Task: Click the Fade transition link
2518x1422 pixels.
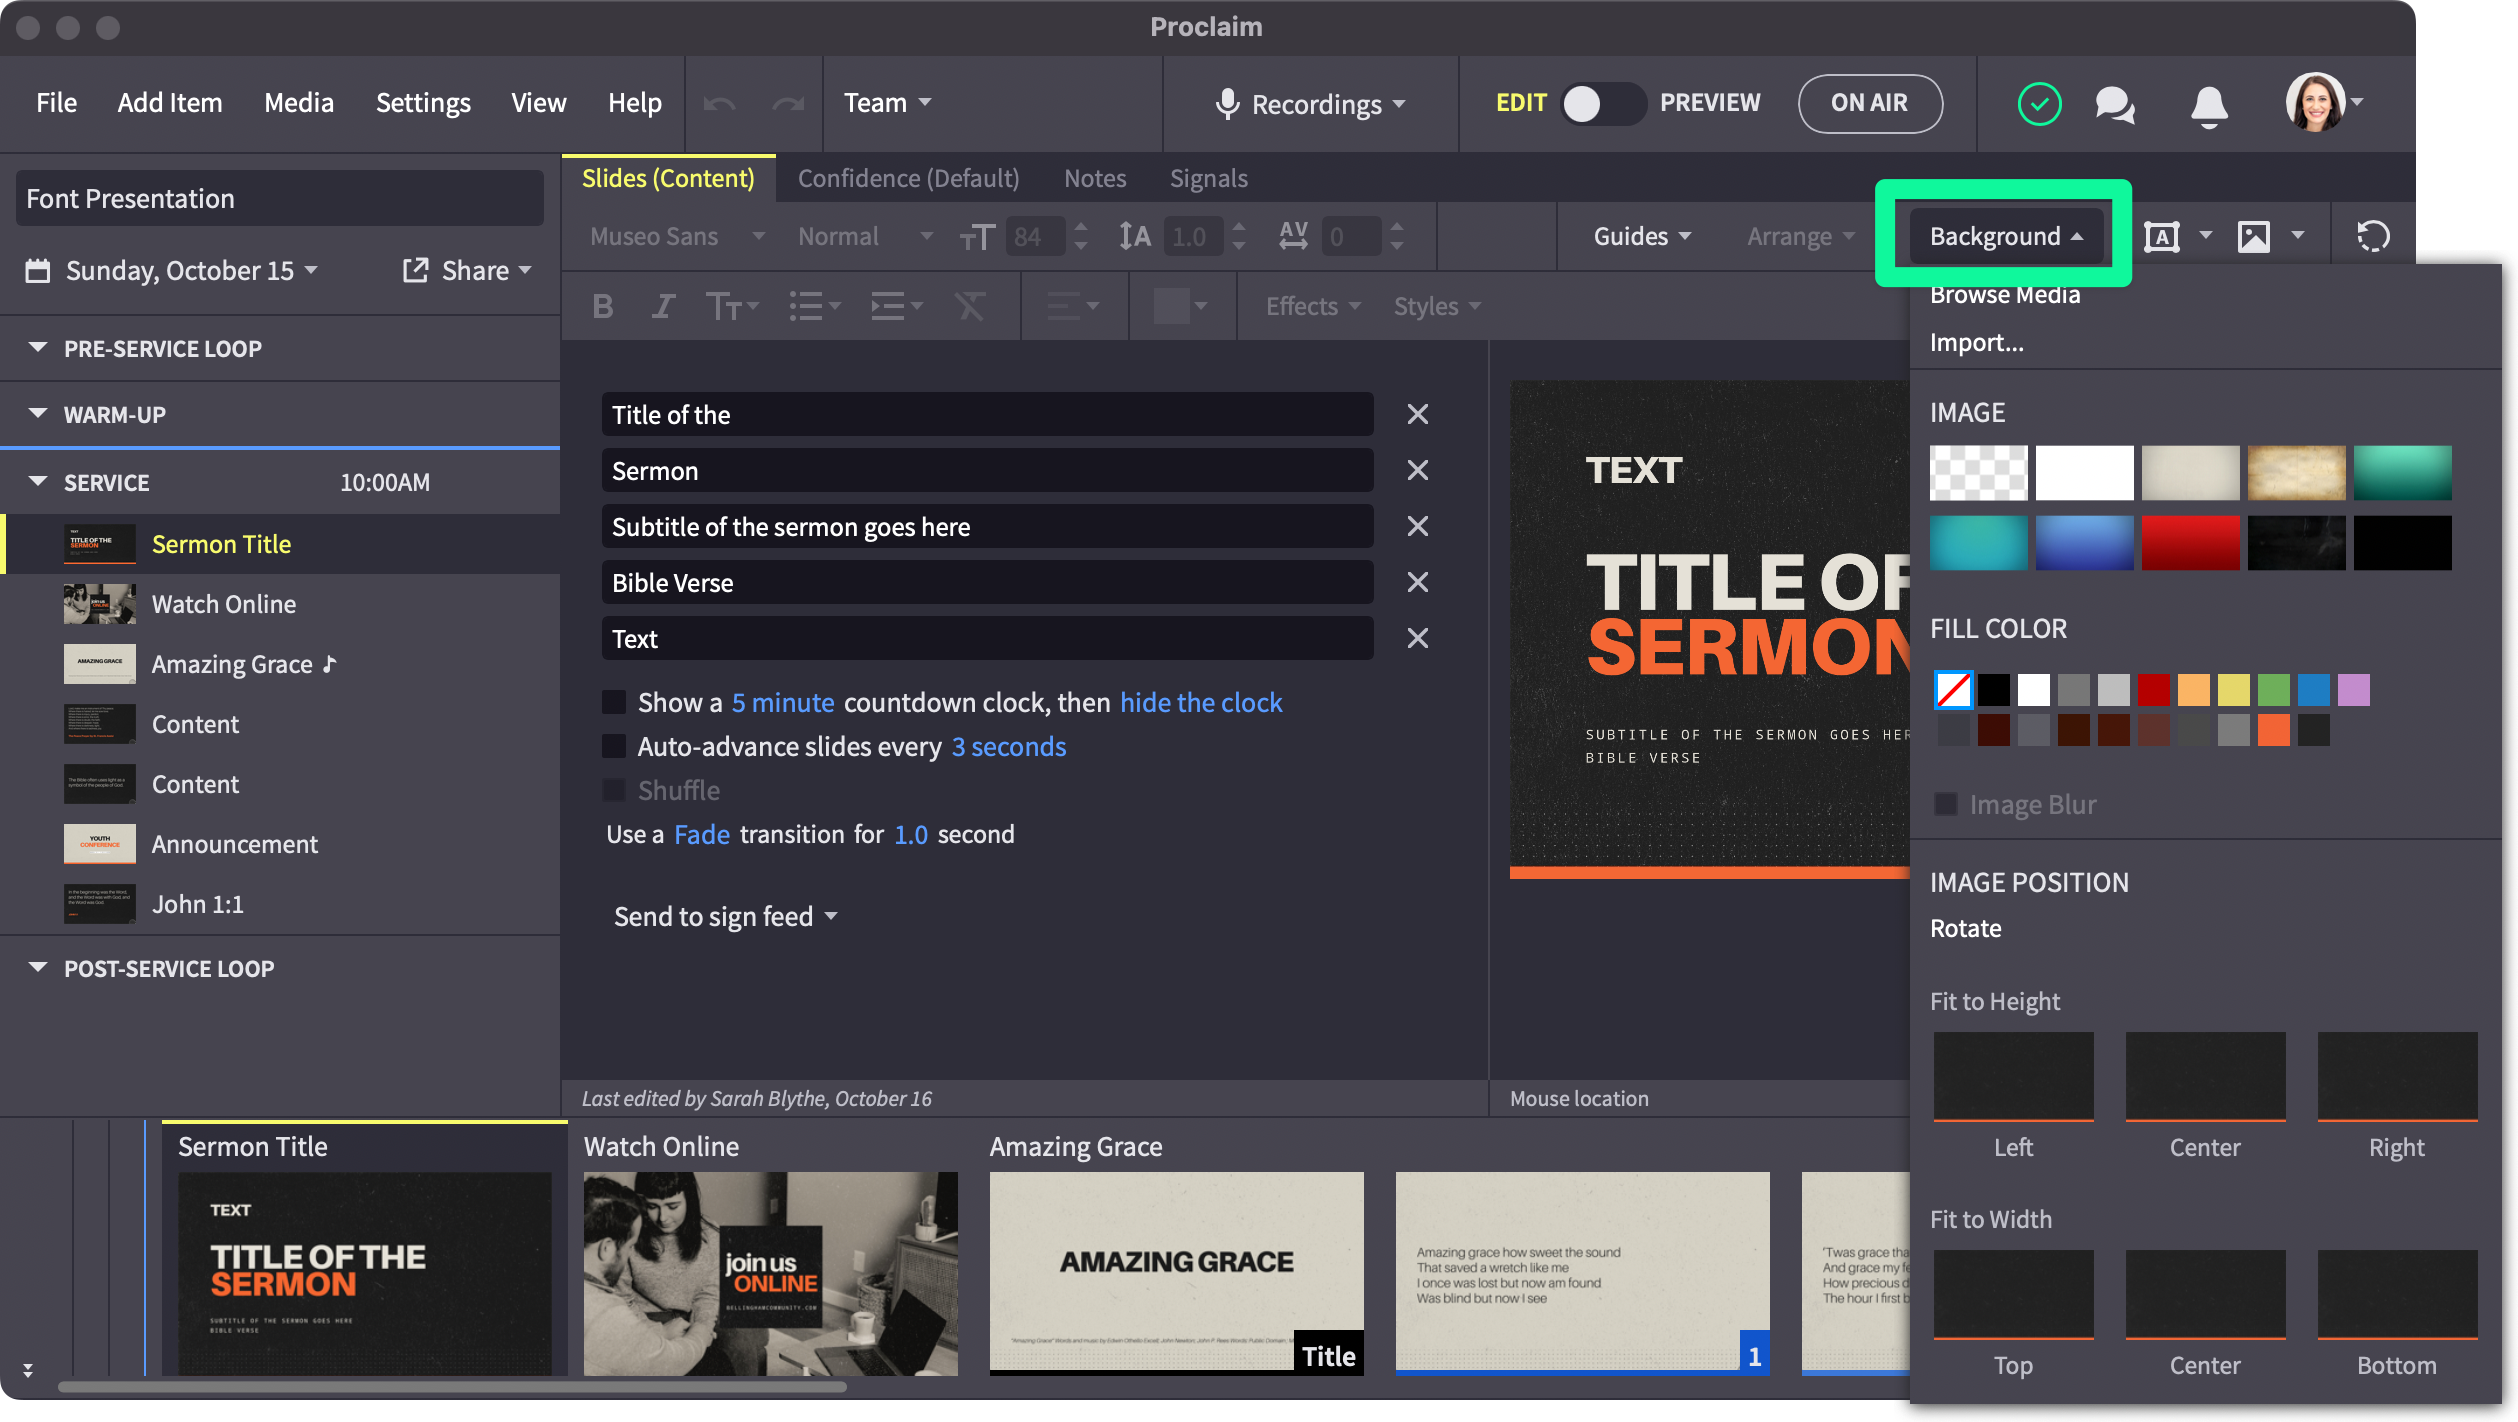Action: tap(701, 834)
